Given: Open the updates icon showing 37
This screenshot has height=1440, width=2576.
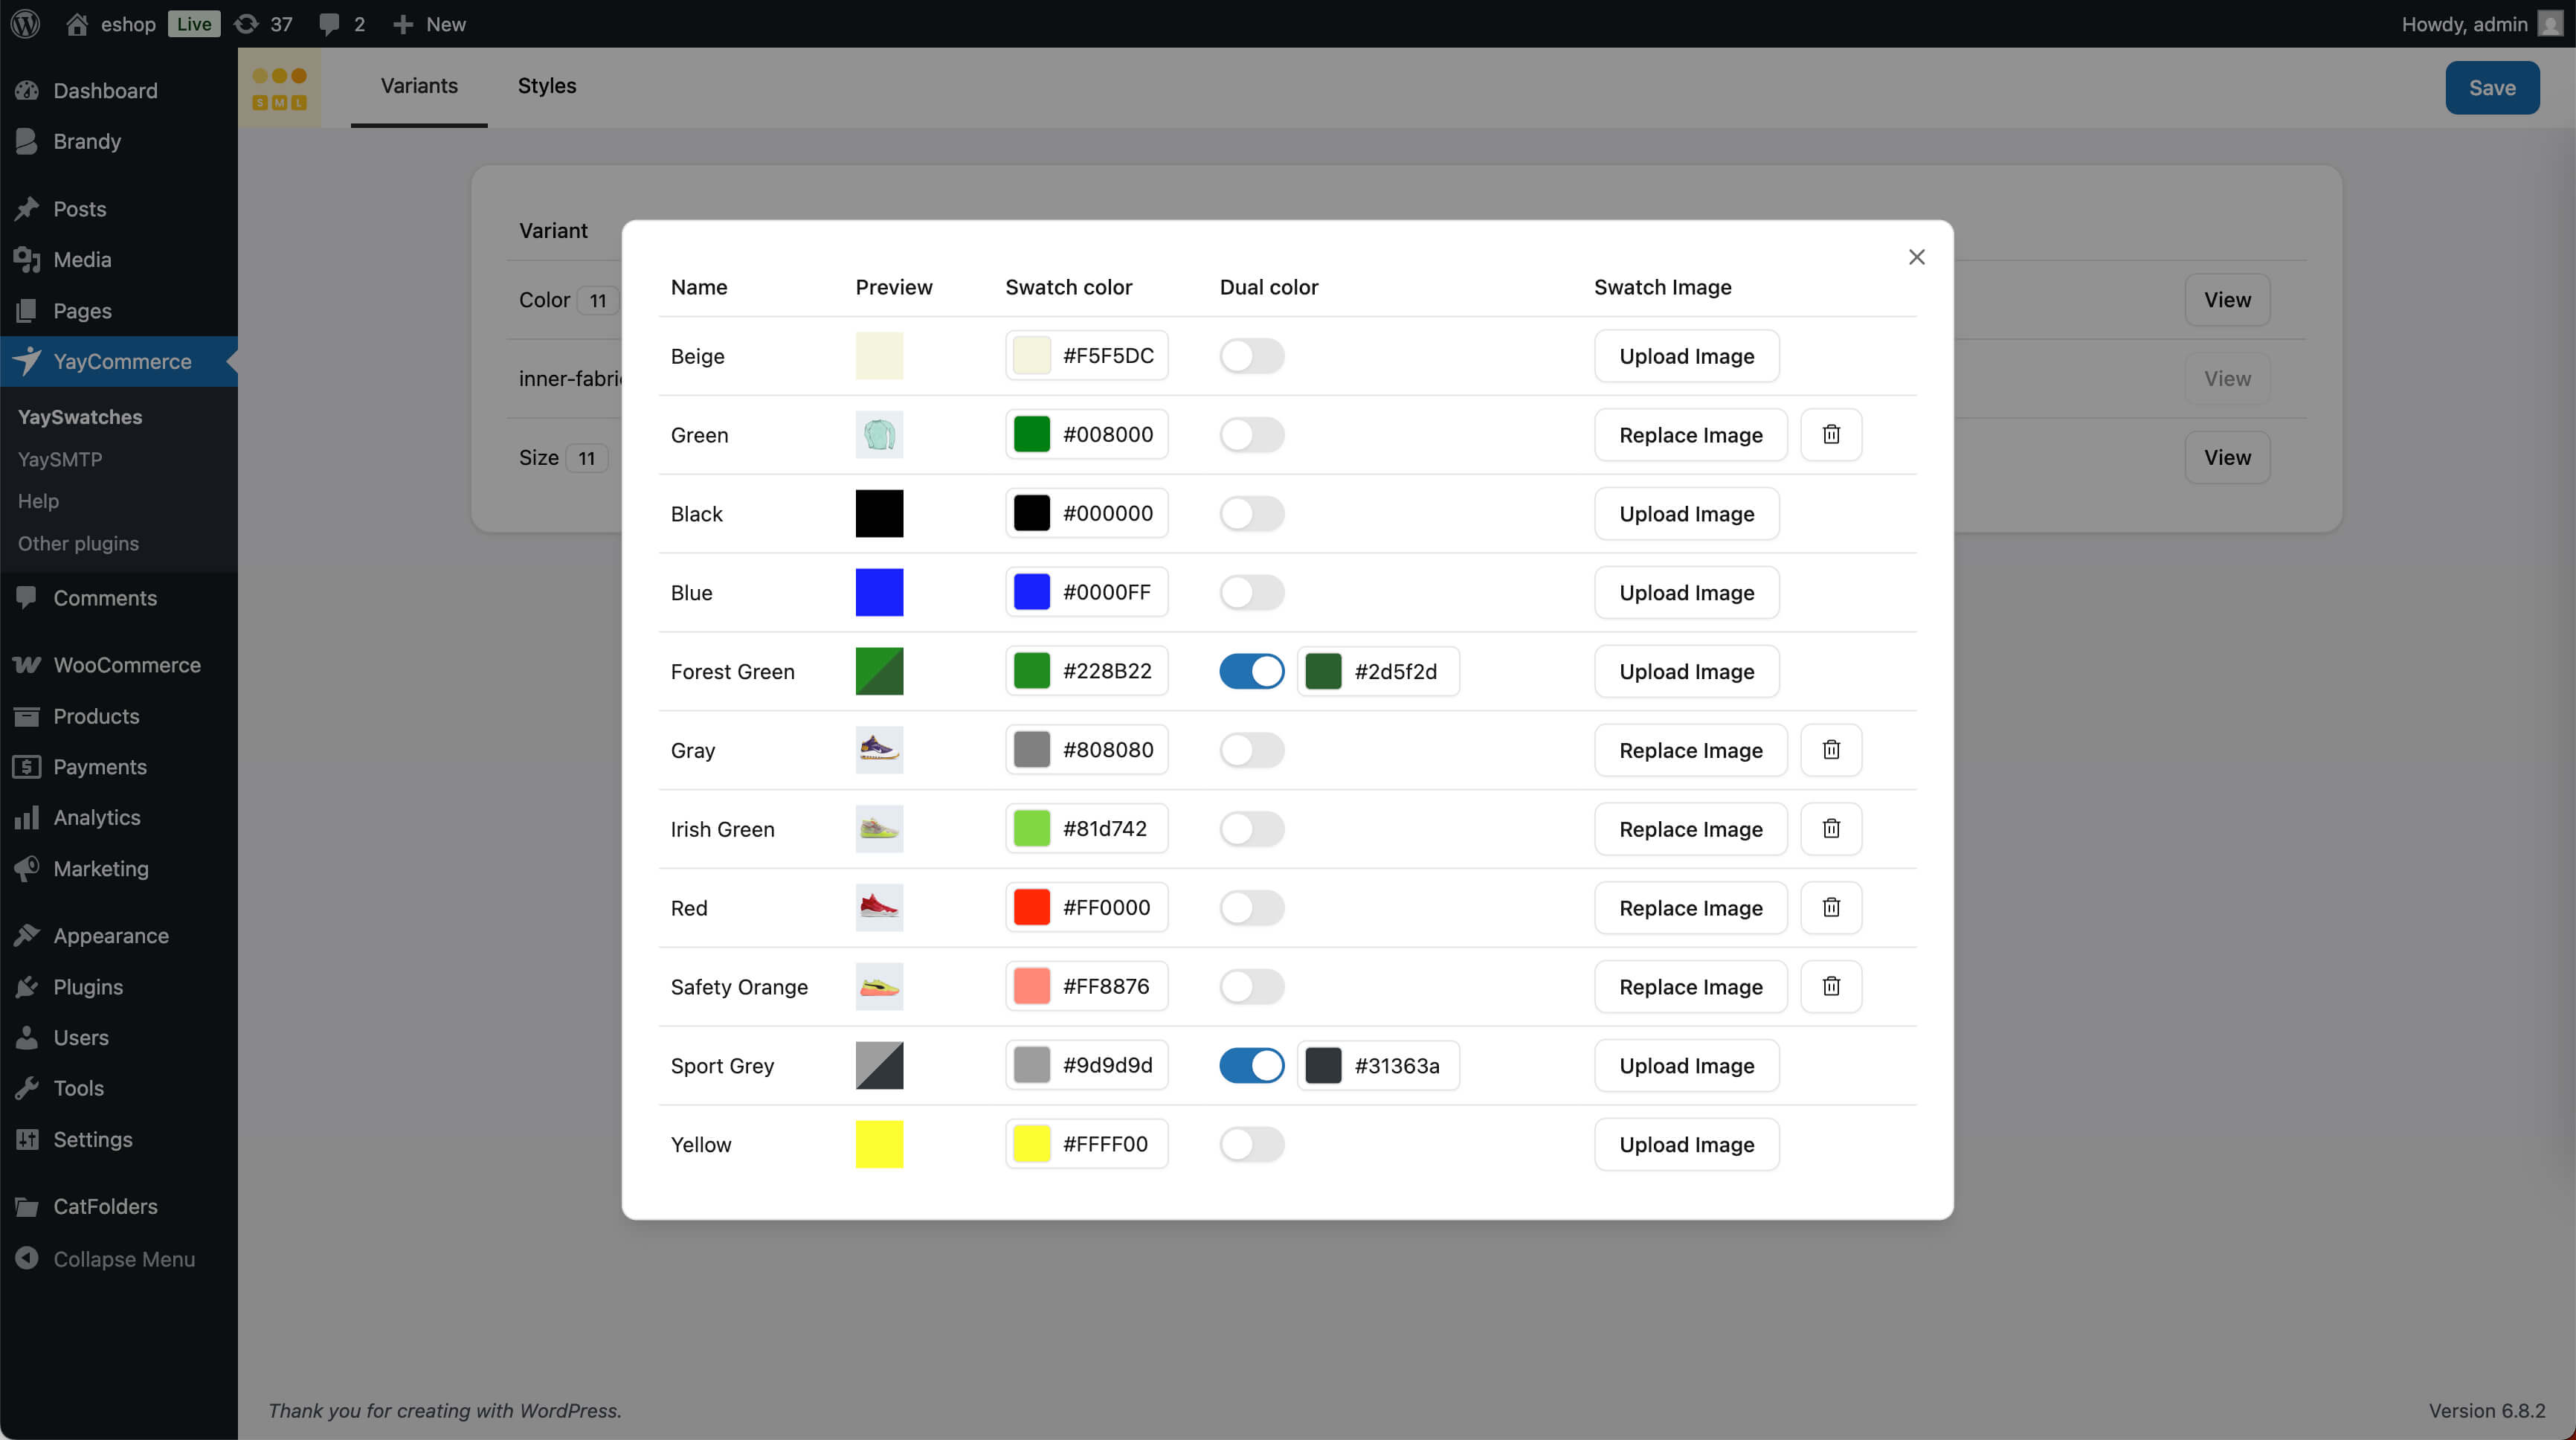Looking at the screenshot, I should (x=263, y=24).
